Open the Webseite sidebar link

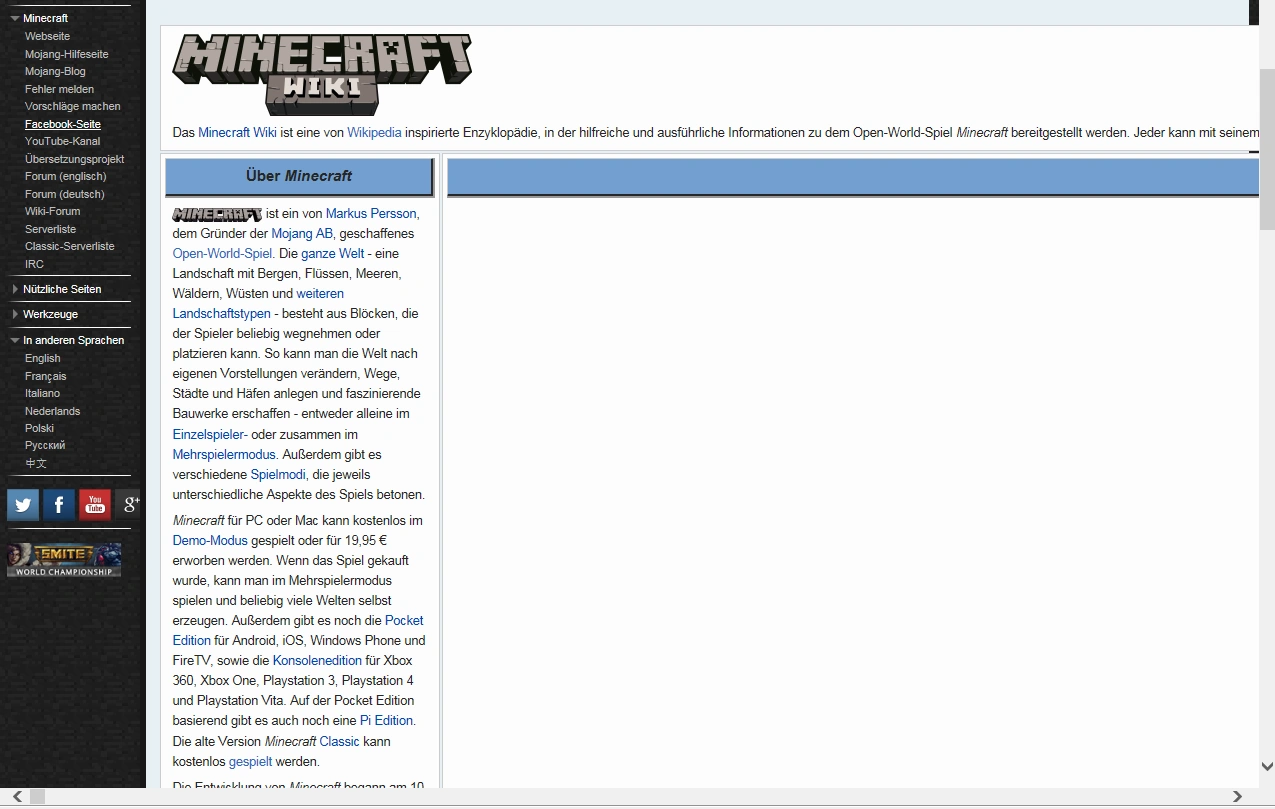tap(47, 36)
